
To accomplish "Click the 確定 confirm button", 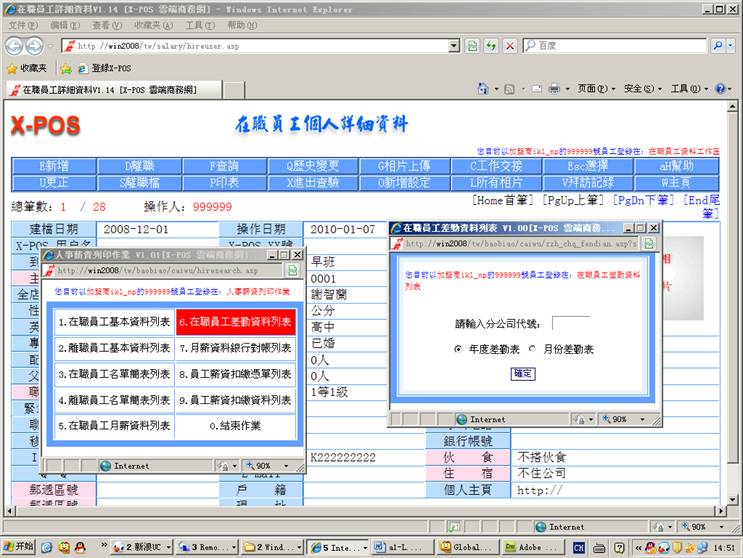I will tap(522, 373).
